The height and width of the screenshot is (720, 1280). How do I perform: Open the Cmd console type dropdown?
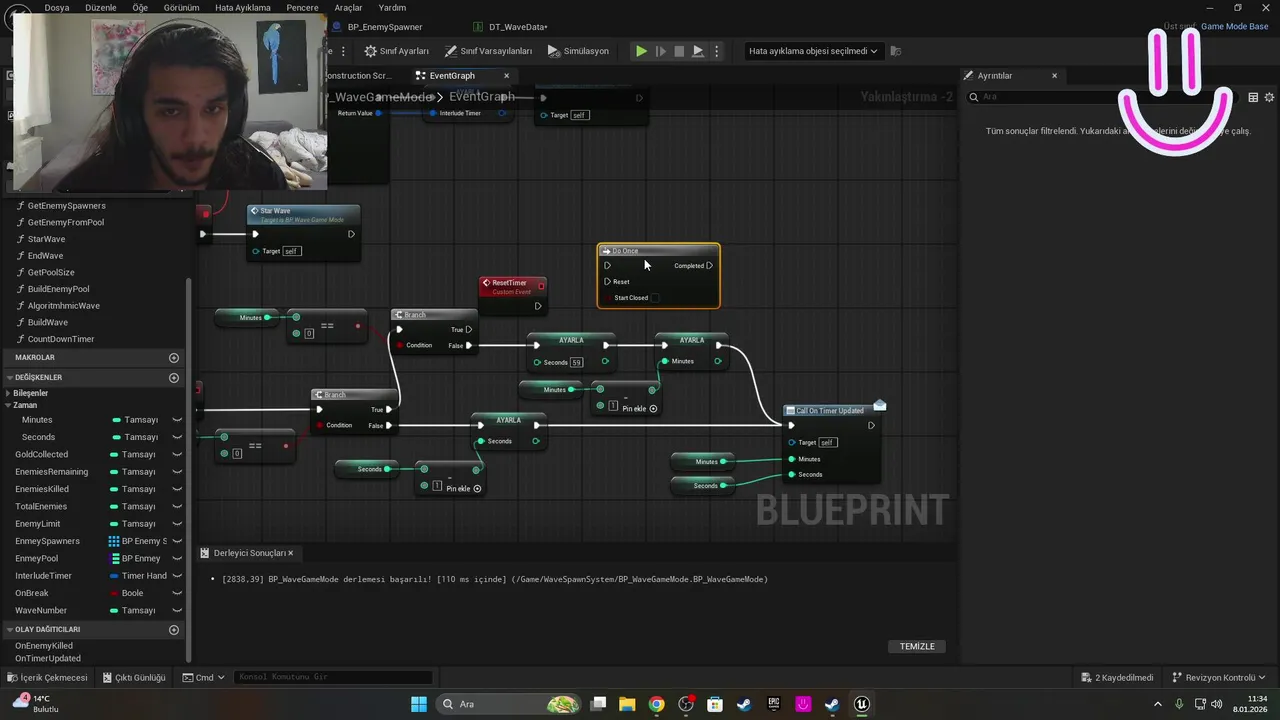(204, 677)
